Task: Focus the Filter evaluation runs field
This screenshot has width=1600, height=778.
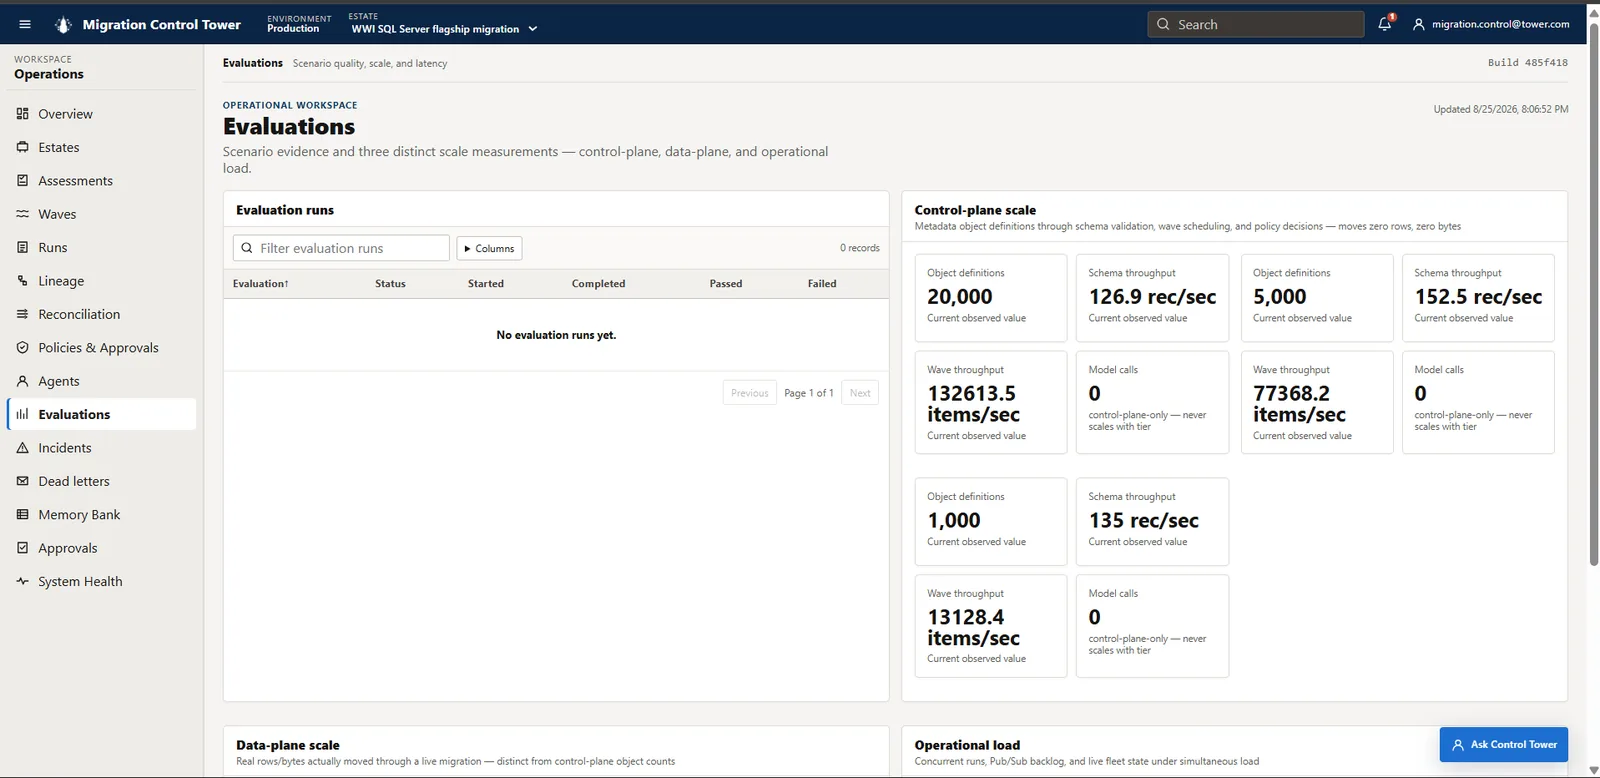Action: point(341,248)
